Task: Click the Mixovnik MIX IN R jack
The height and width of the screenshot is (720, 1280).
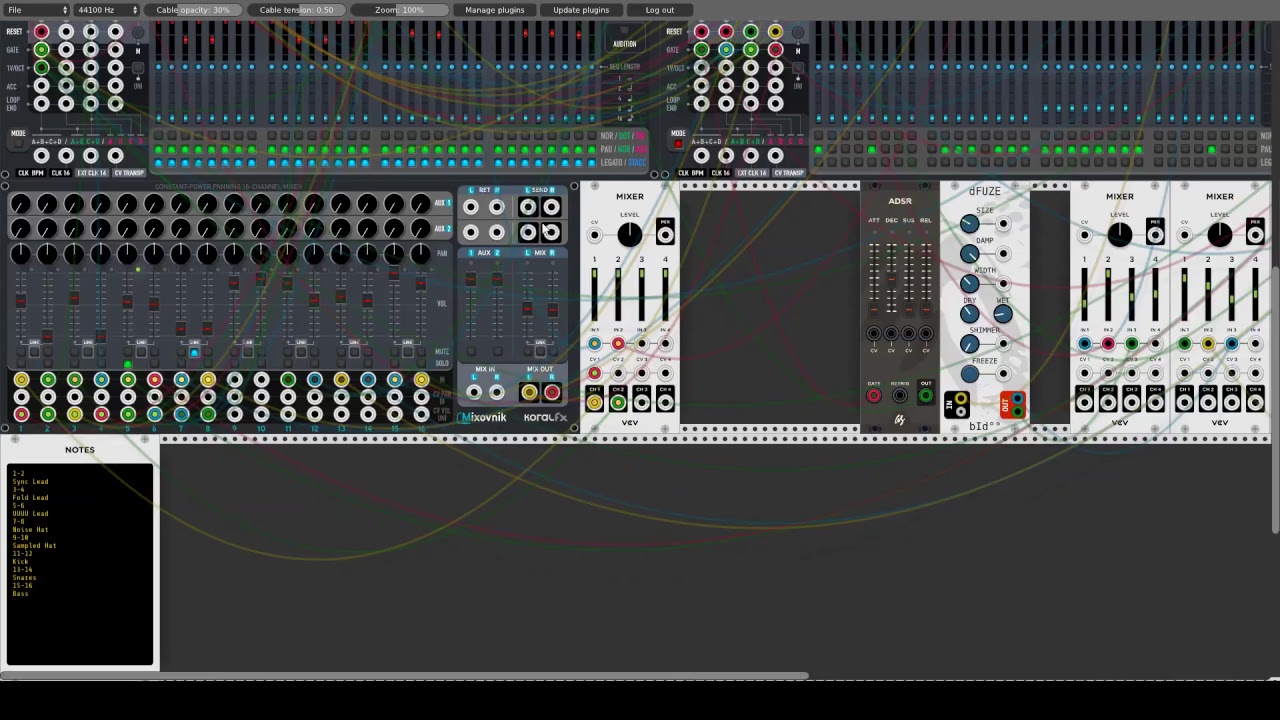Action: point(497,393)
